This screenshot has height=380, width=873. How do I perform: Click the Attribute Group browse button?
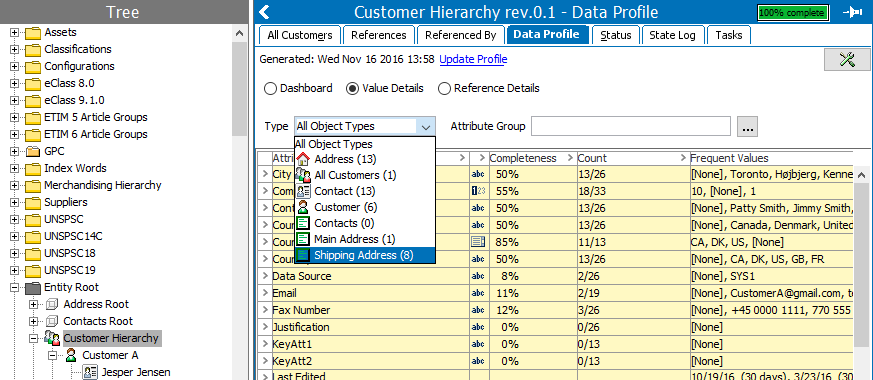[x=747, y=126]
